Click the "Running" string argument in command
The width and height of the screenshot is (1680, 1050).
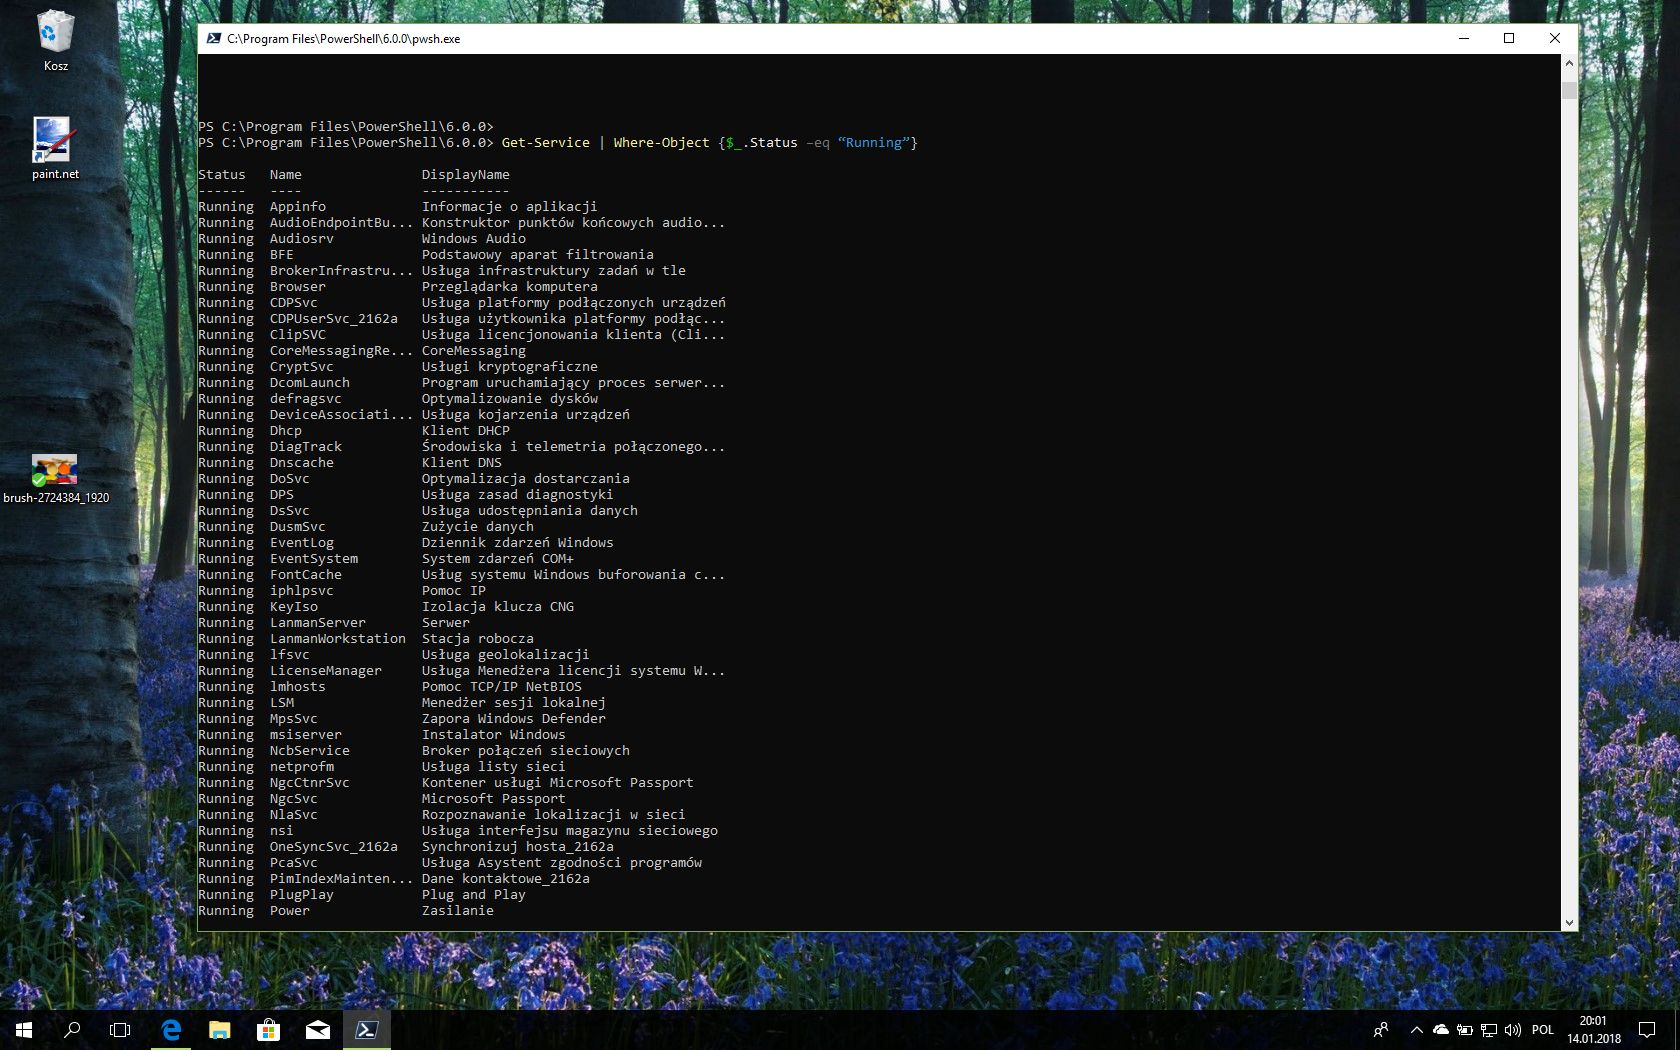point(874,143)
